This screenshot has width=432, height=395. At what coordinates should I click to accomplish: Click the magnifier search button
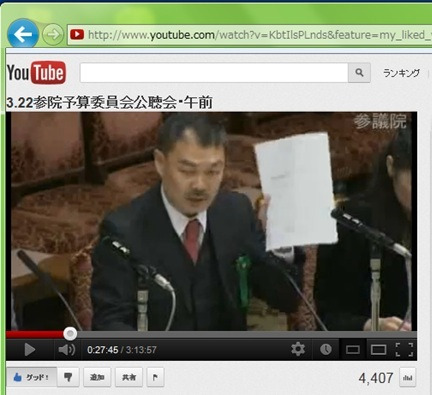(359, 72)
